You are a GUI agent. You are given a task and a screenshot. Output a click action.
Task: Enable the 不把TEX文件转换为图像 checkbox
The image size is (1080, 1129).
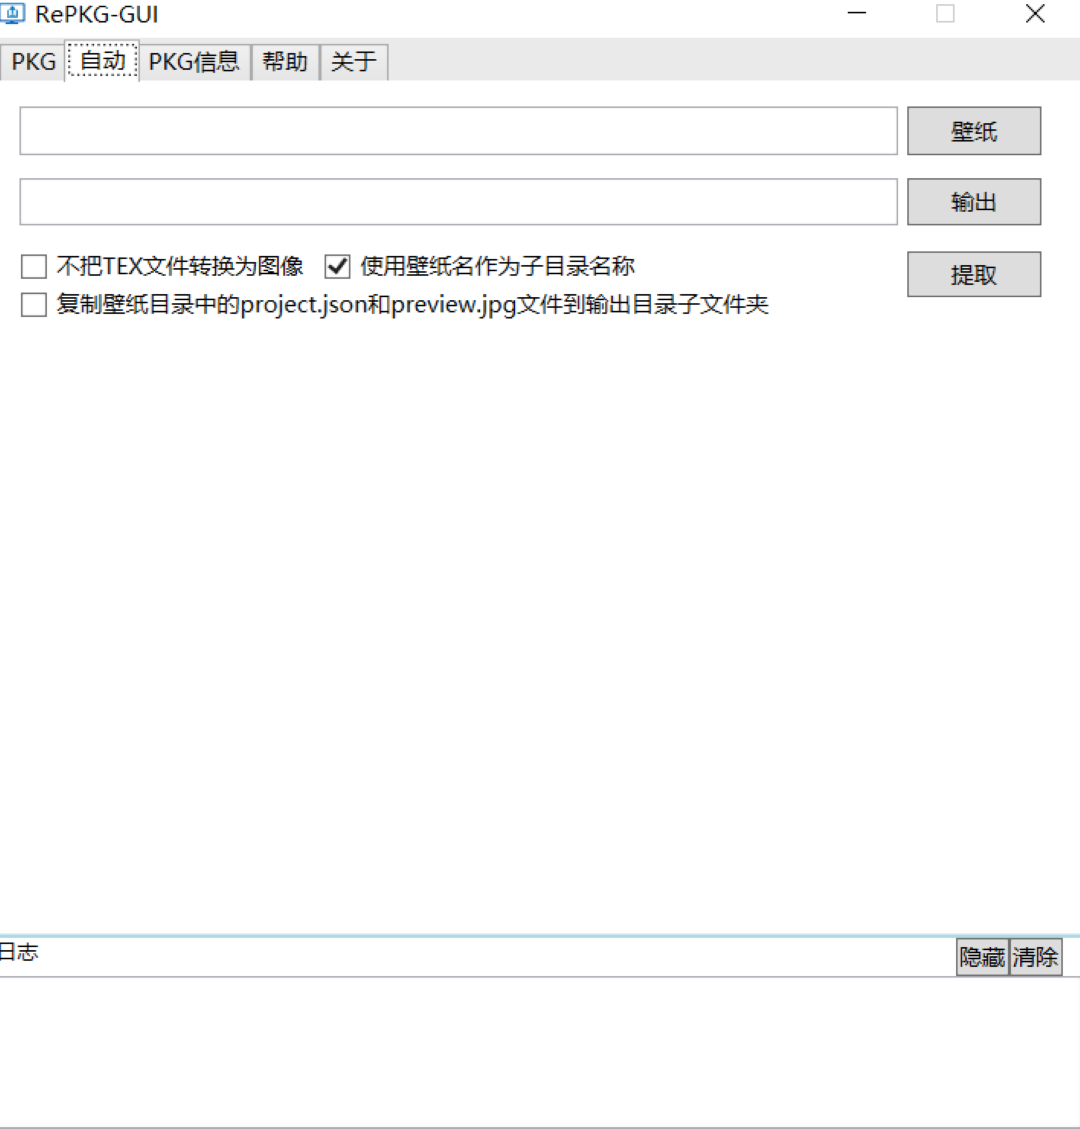[x=33, y=266]
